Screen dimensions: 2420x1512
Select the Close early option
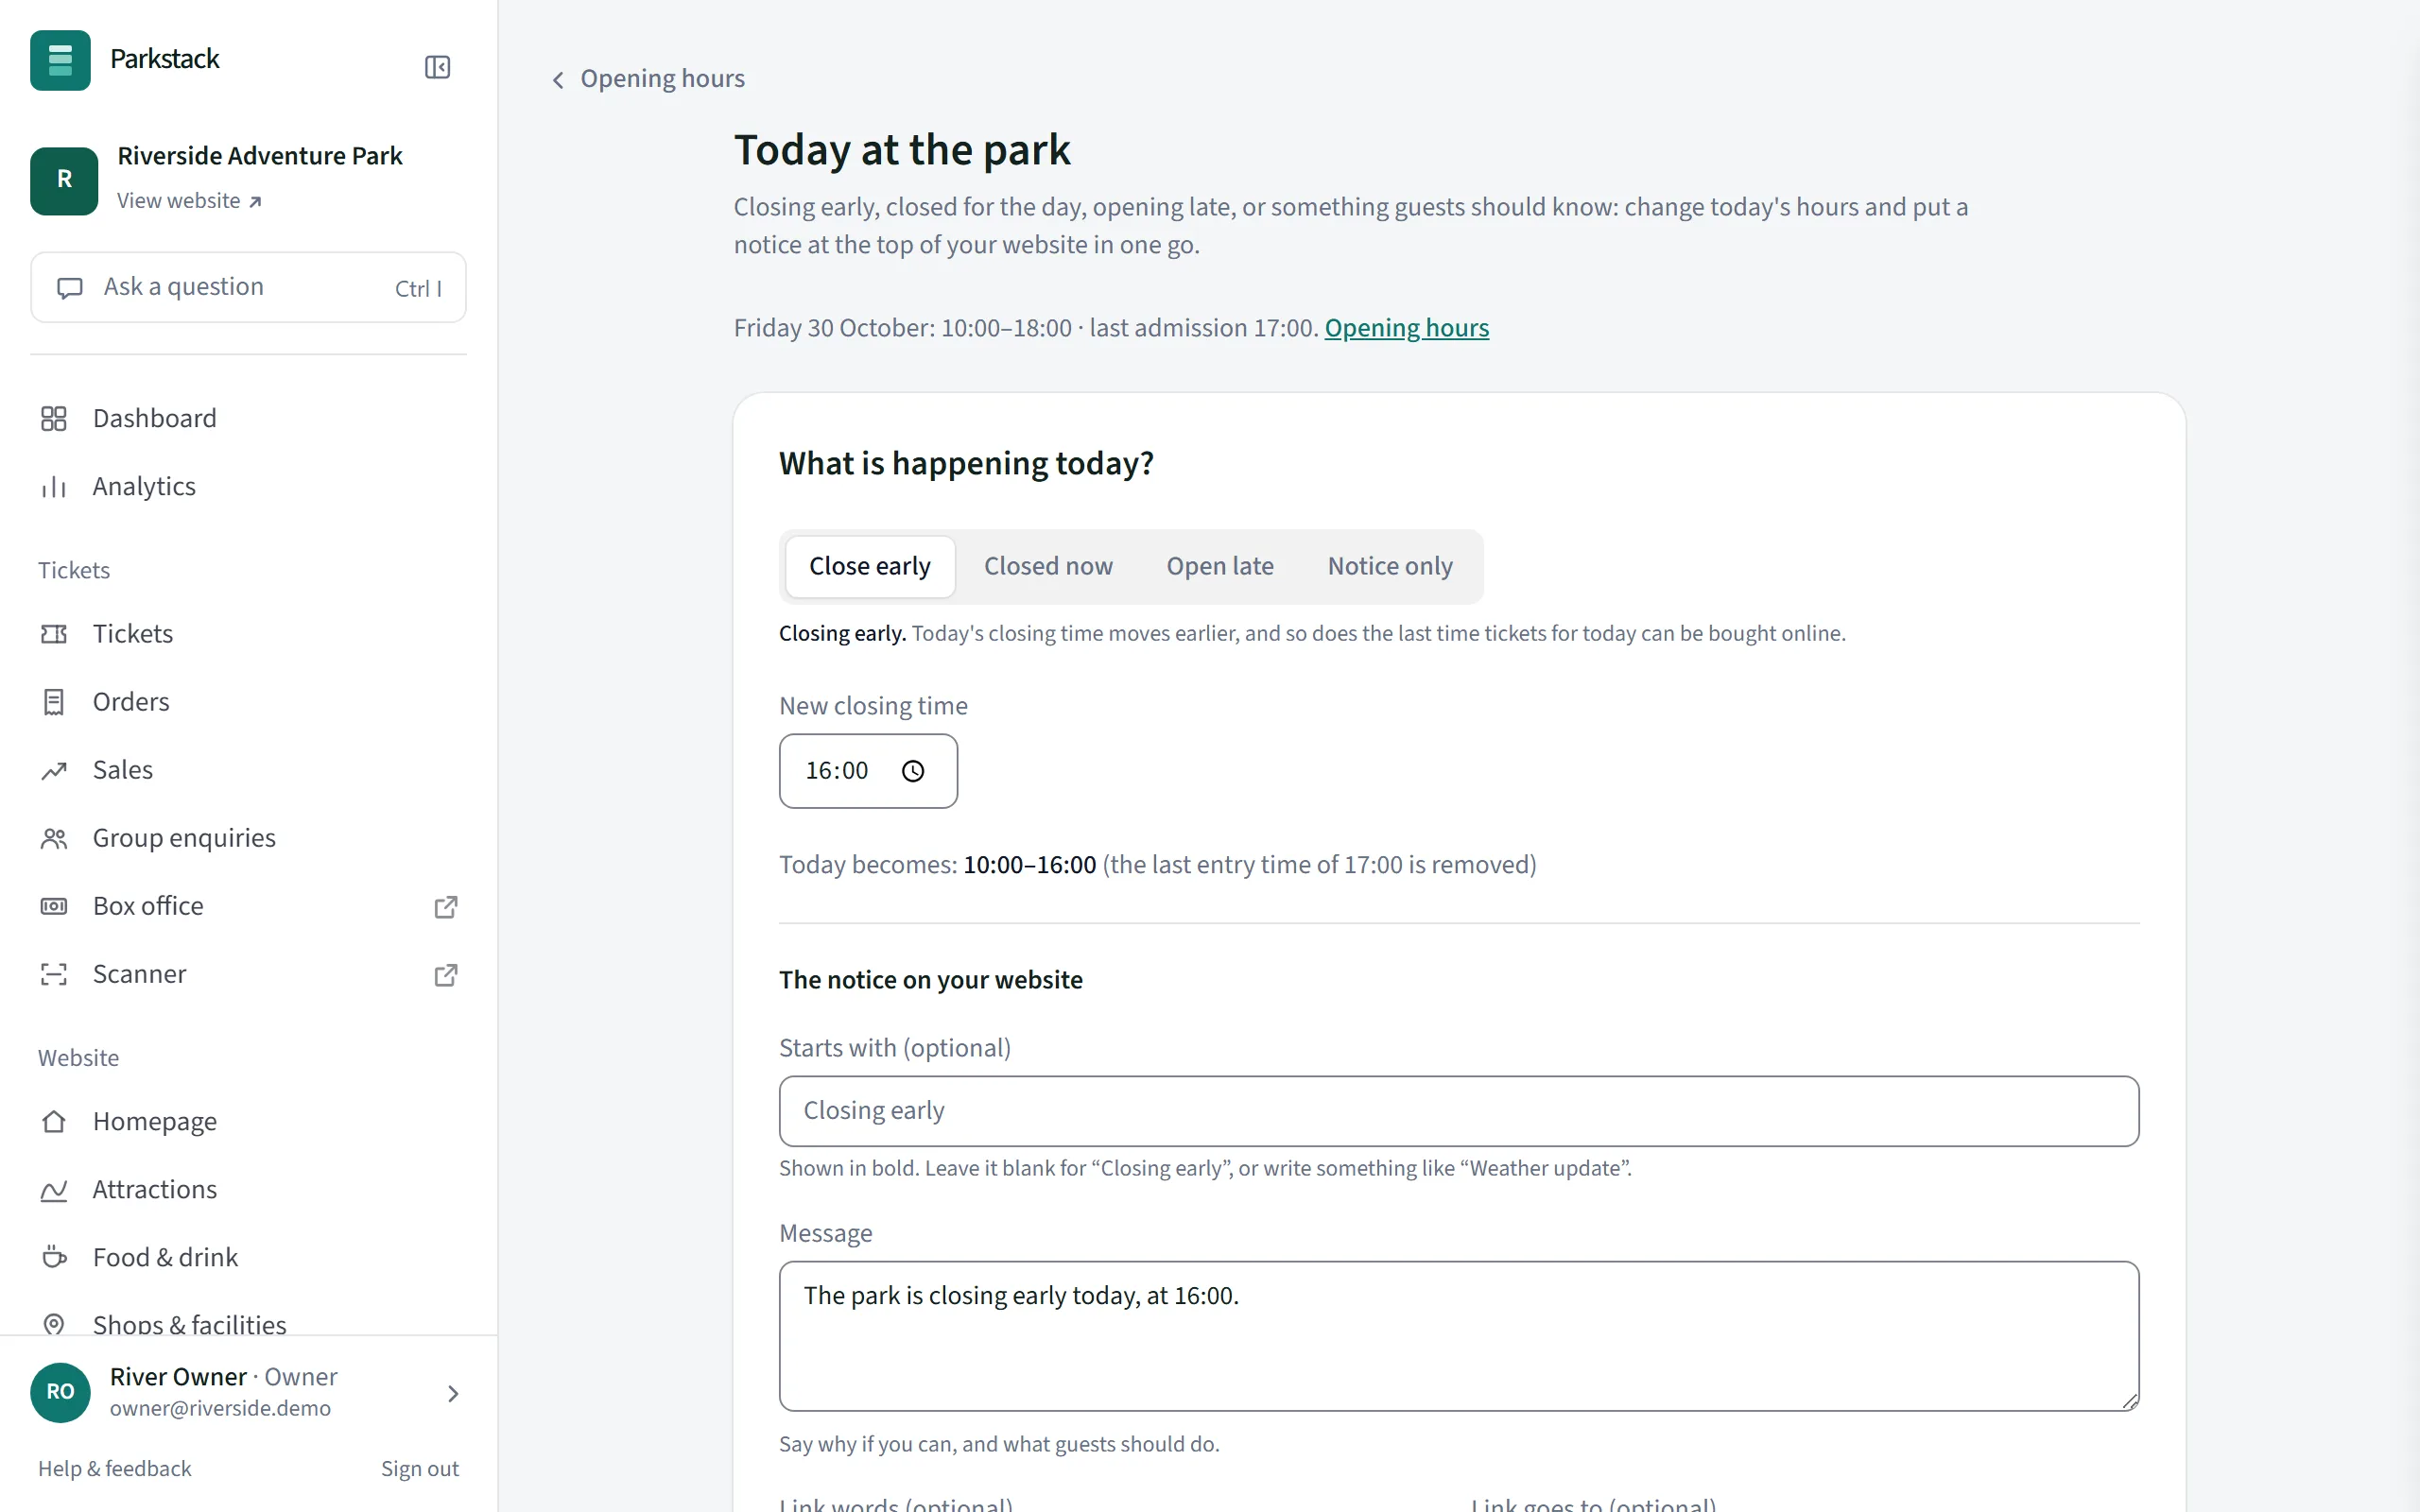(x=869, y=567)
